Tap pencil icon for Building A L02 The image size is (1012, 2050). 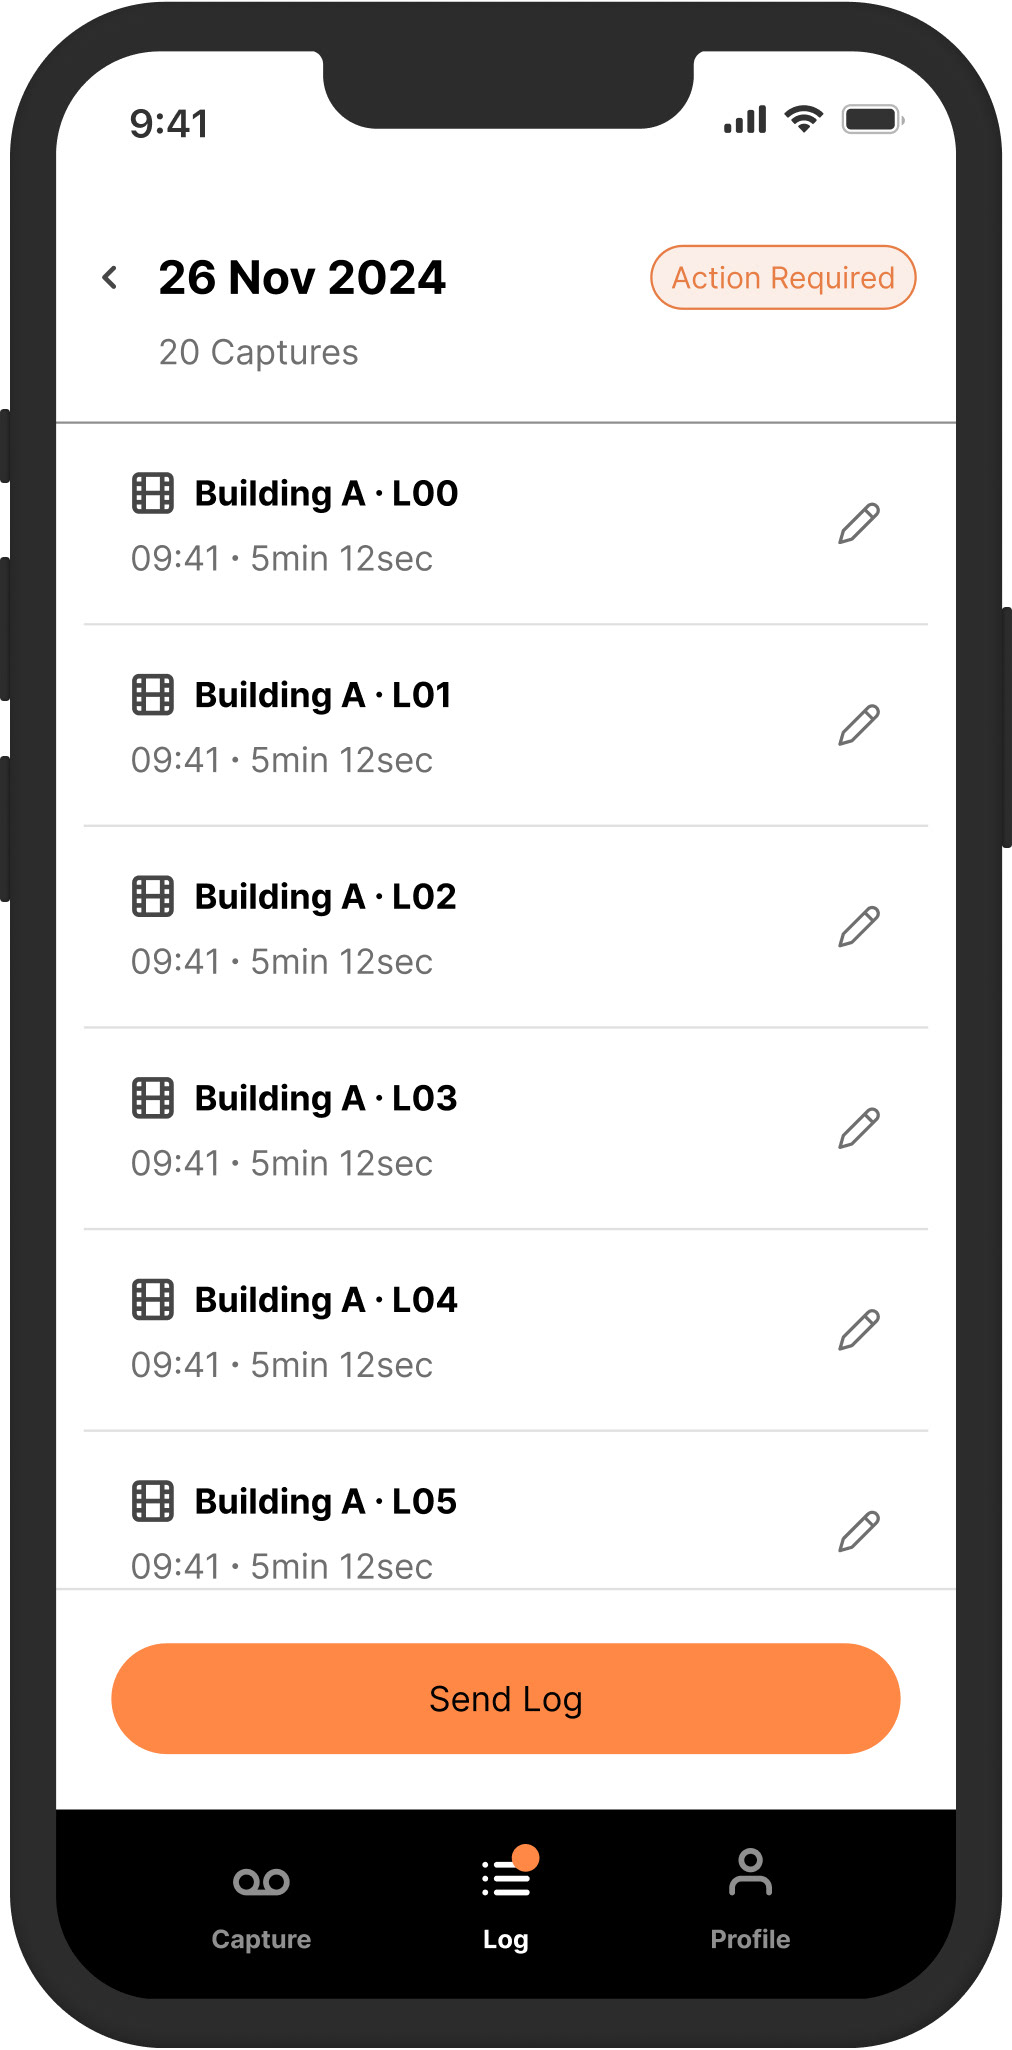click(858, 927)
